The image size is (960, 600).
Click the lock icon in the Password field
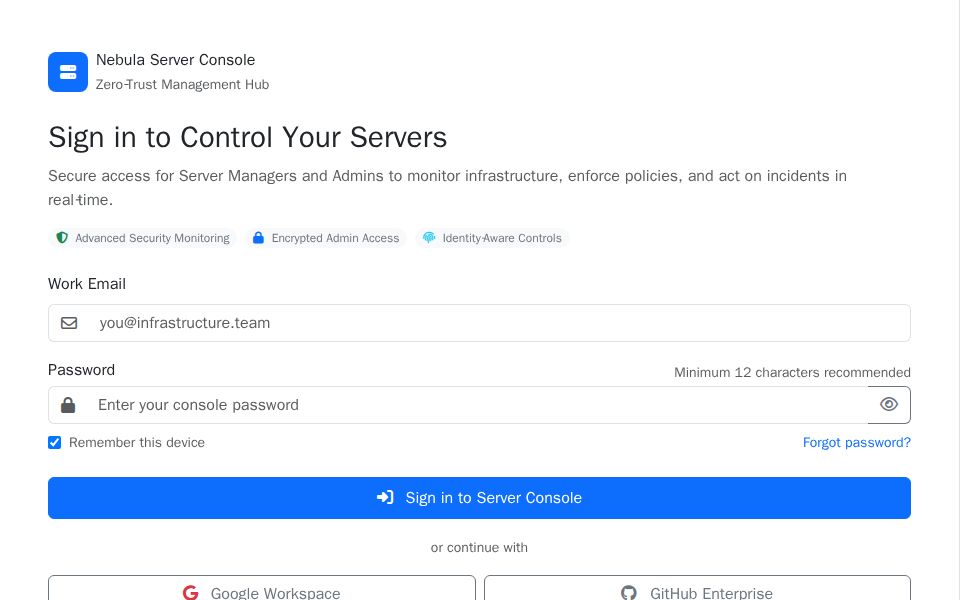(68, 405)
